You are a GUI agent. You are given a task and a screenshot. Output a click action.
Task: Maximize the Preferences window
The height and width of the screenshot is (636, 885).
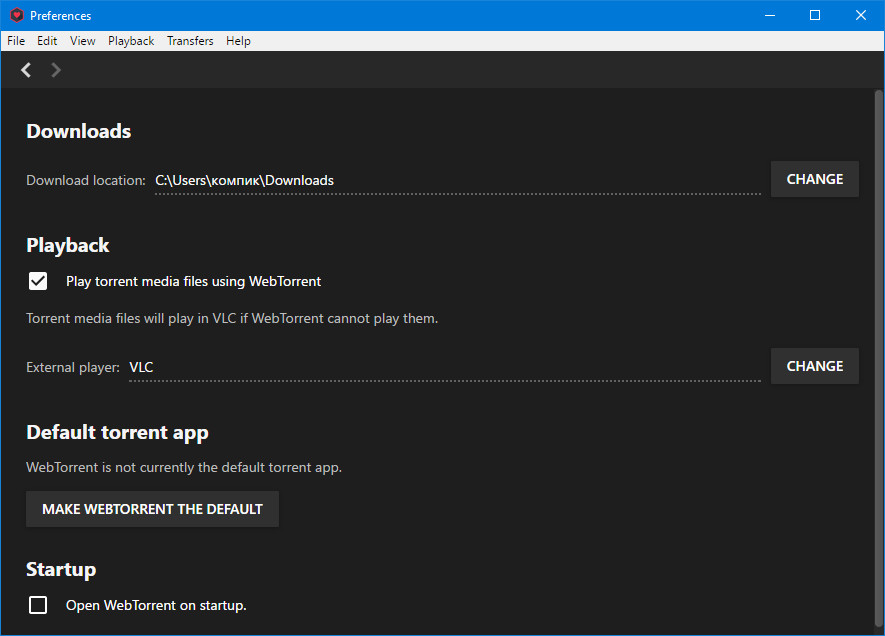(x=815, y=15)
